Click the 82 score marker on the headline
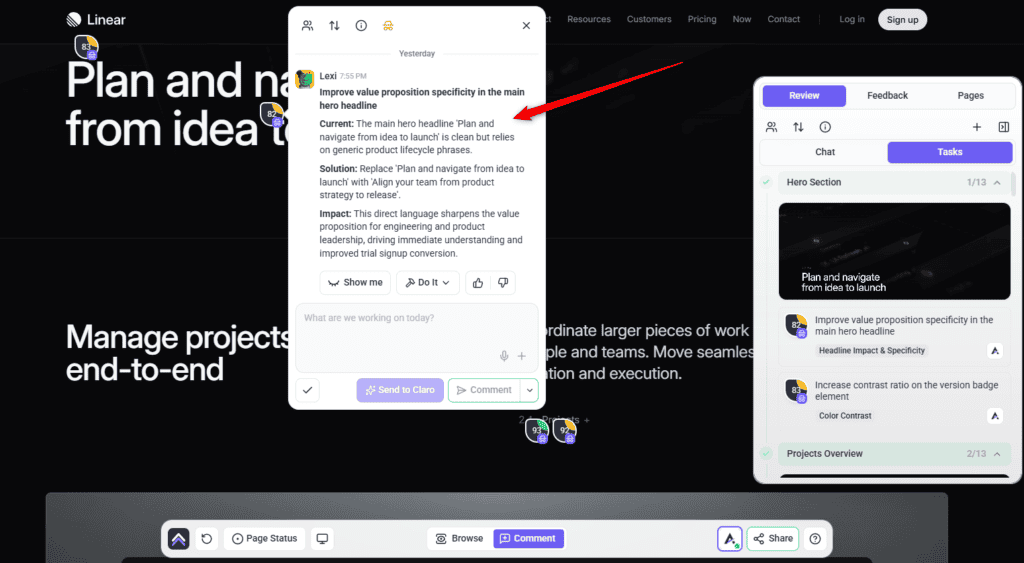The height and width of the screenshot is (563, 1024). click(x=272, y=114)
